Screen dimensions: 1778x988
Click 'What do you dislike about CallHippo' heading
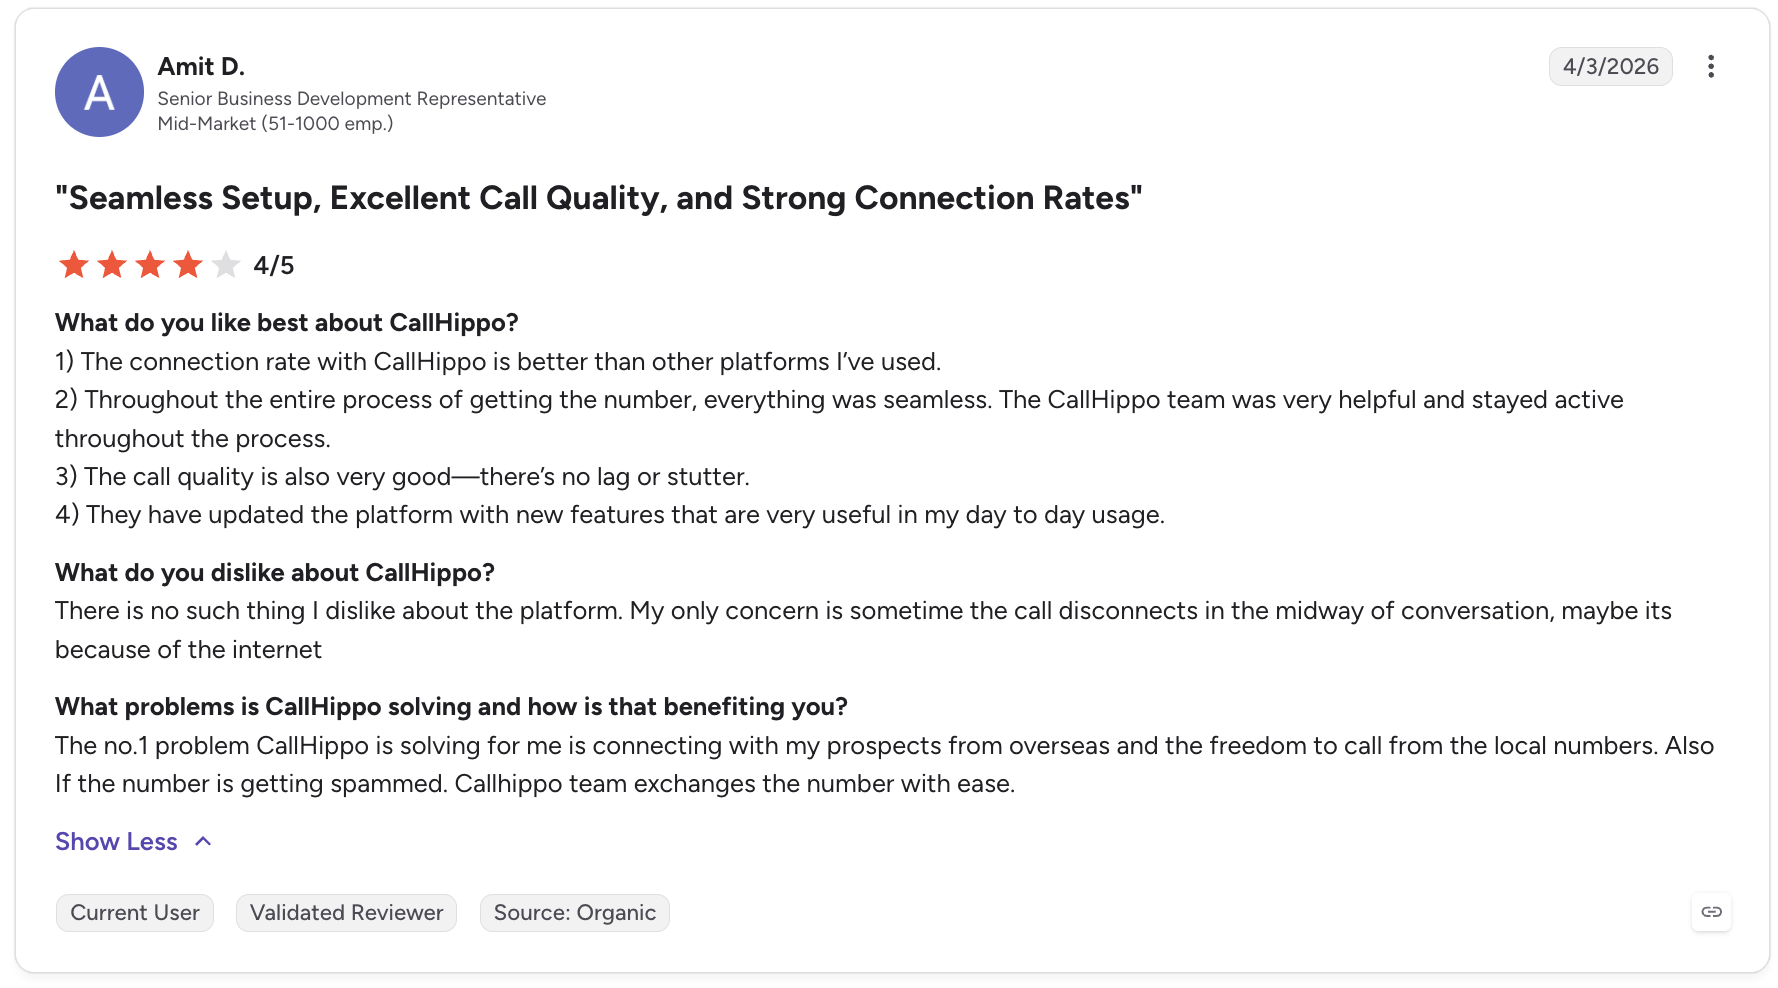(x=275, y=572)
